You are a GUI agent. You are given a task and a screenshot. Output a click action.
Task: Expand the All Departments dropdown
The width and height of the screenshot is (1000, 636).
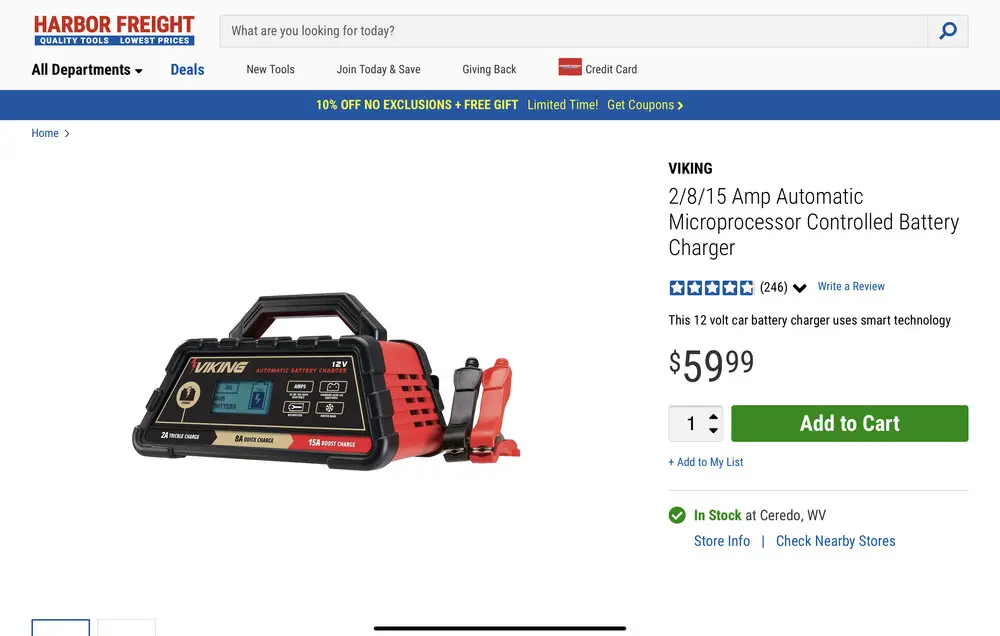87,70
